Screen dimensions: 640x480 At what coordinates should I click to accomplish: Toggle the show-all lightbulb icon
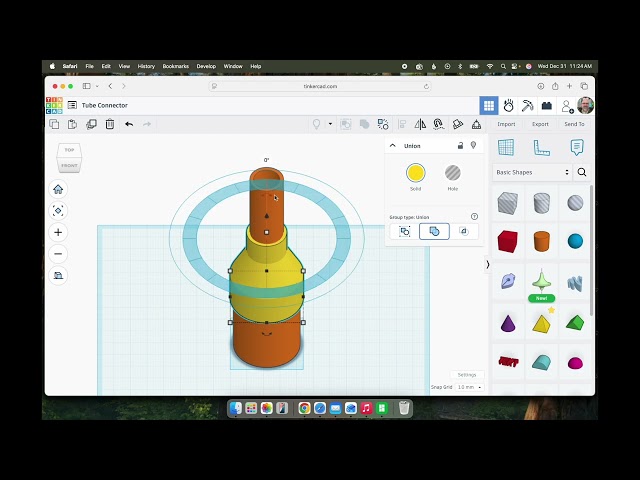click(316, 124)
